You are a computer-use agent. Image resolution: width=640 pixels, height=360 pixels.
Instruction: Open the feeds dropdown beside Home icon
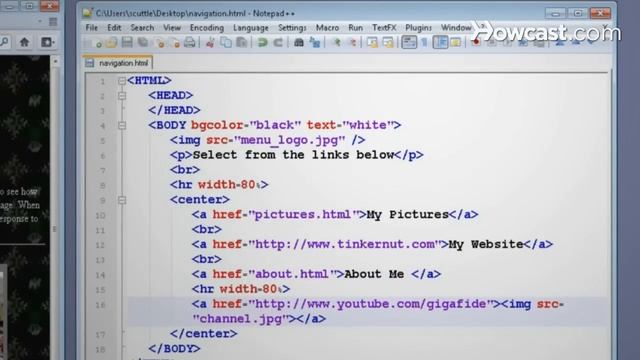coord(47,42)
